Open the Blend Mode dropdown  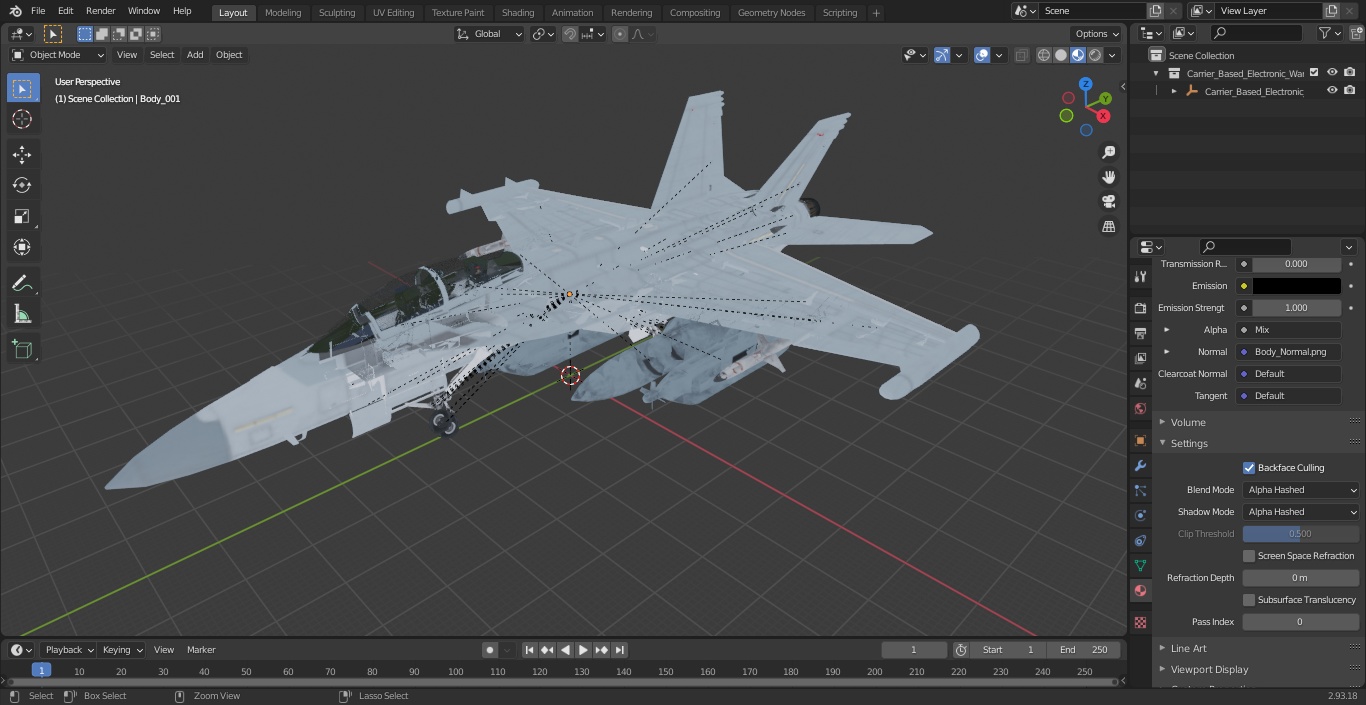pos(1301,490)
